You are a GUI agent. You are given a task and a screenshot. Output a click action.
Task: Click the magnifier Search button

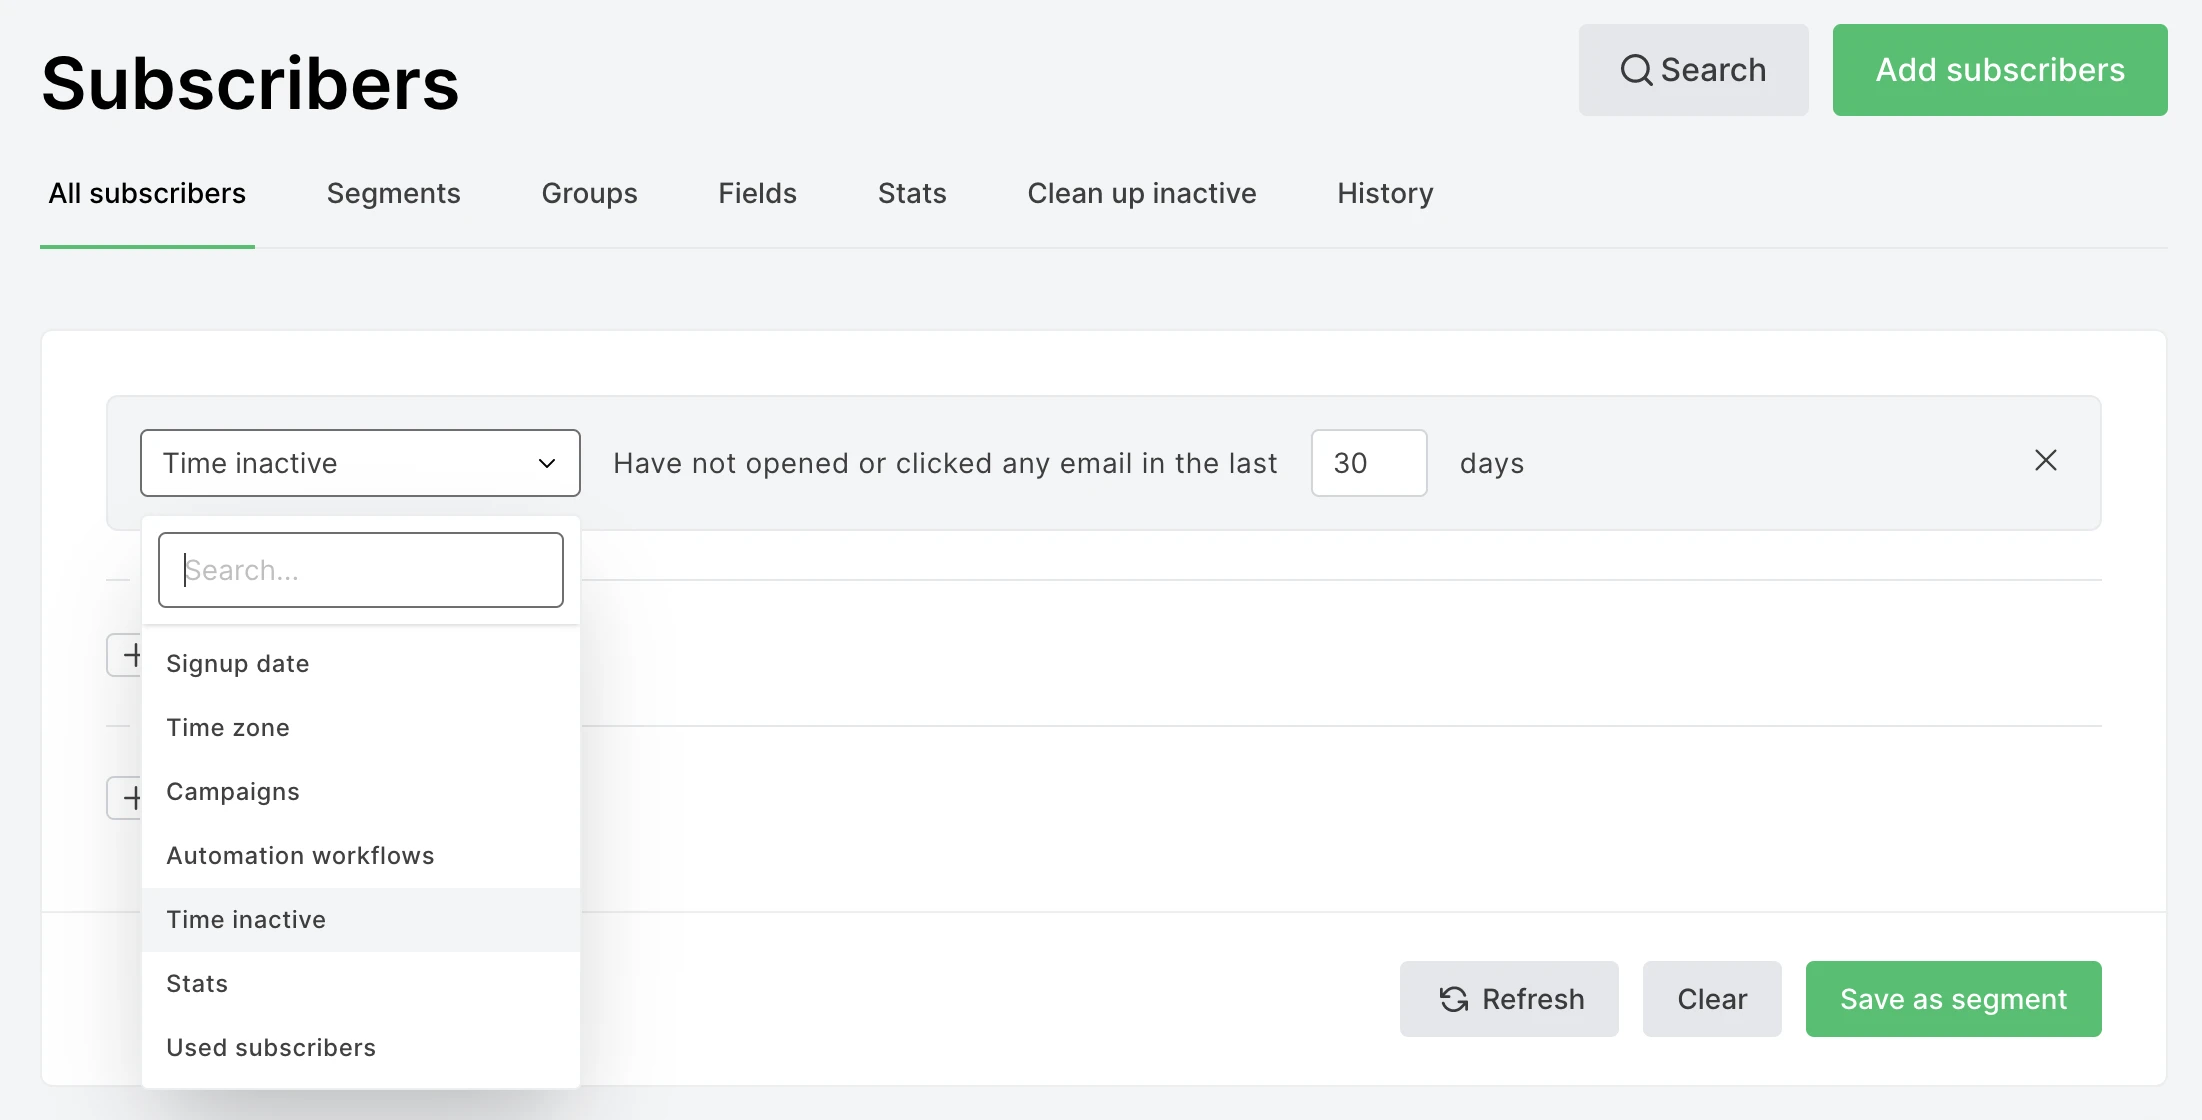[x=1693, y=70]
